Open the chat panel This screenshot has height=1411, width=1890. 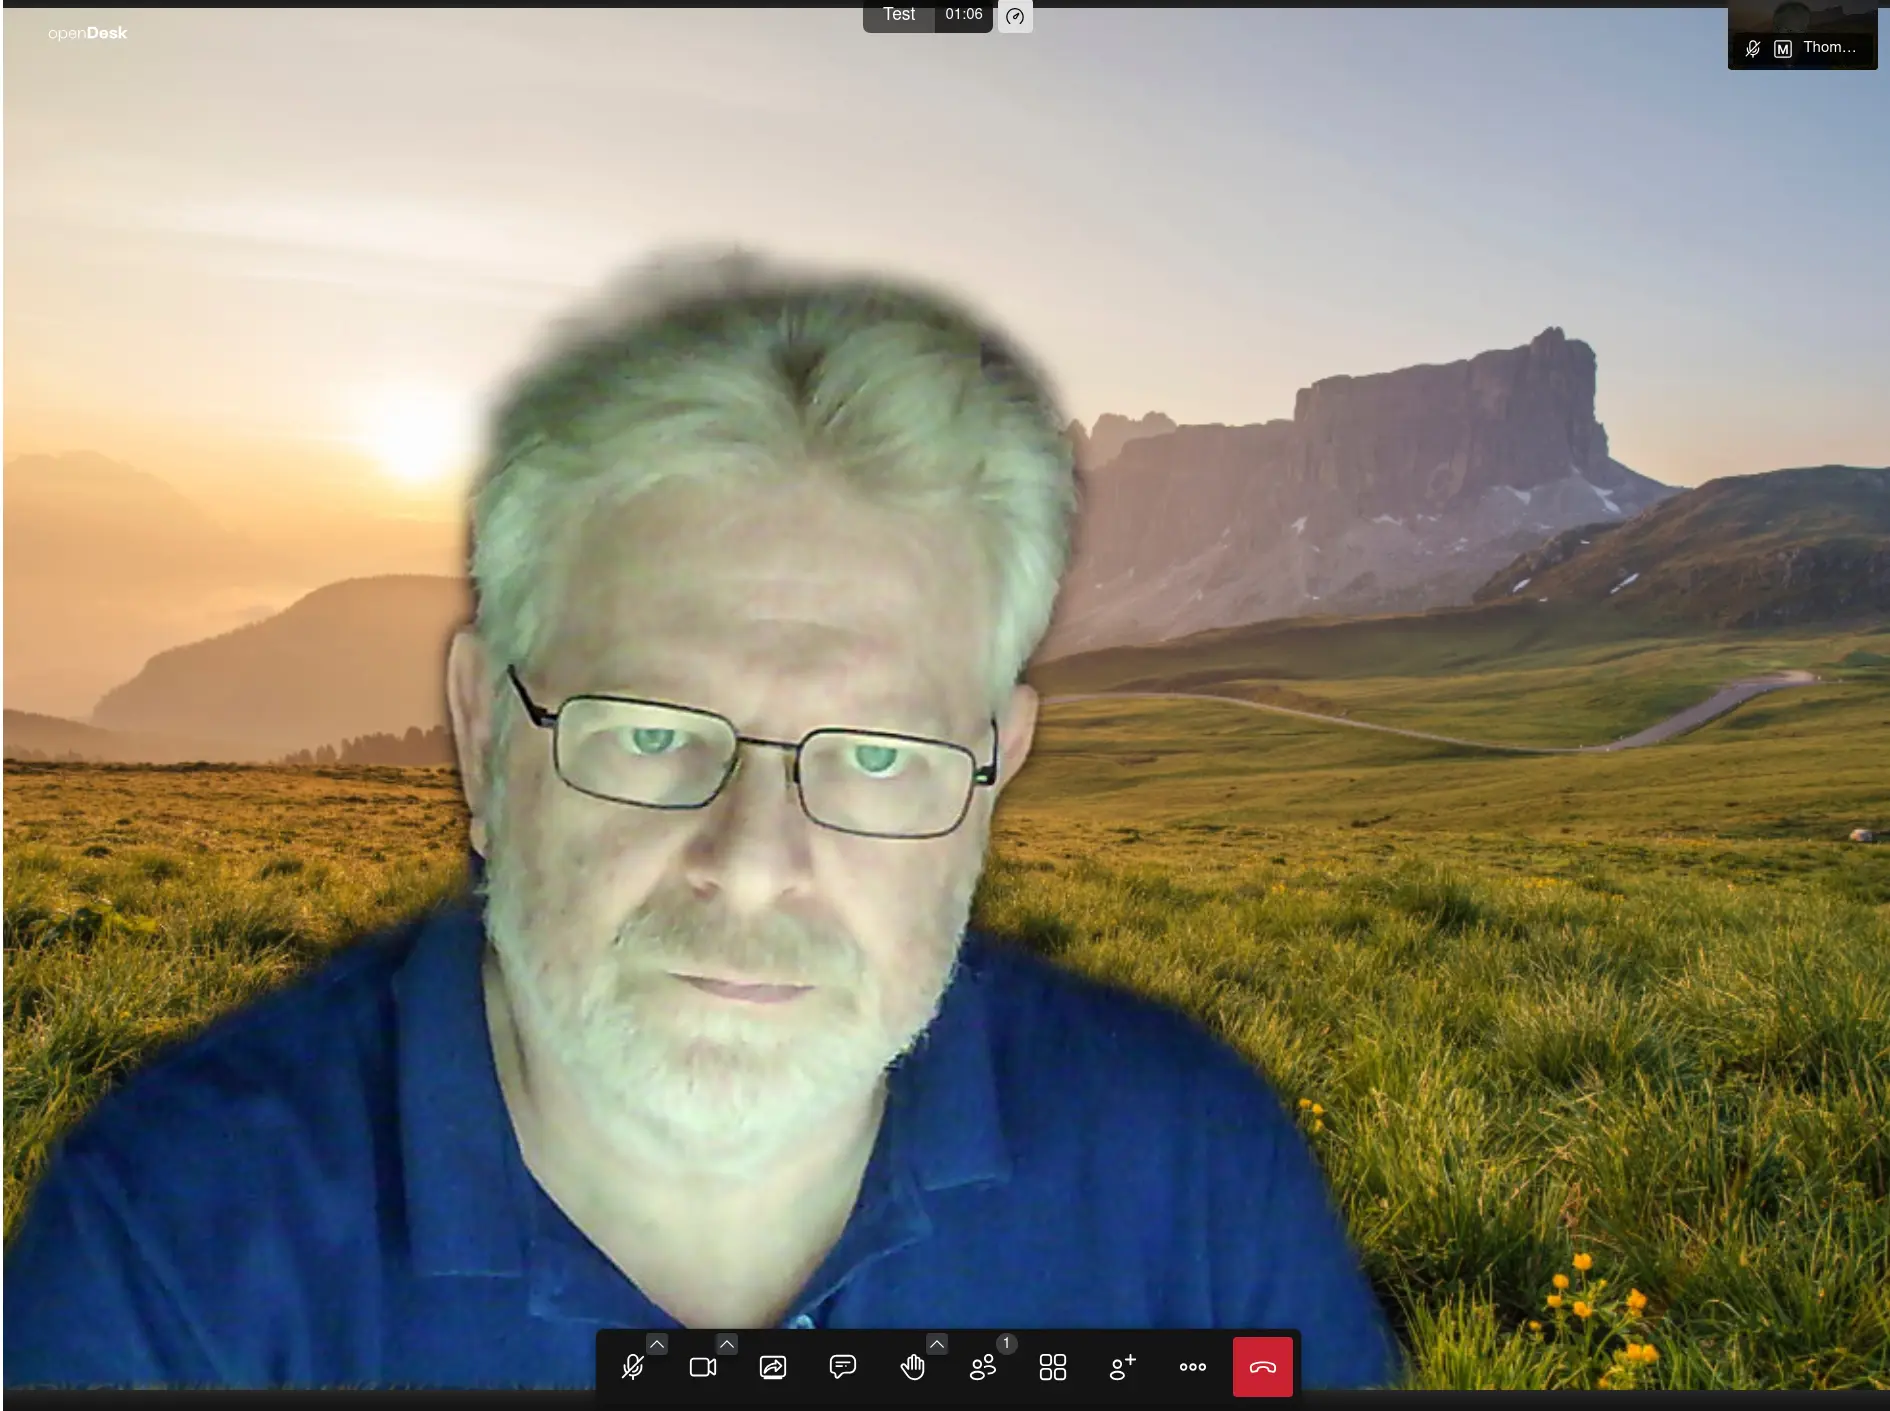tap(843, 1367)
